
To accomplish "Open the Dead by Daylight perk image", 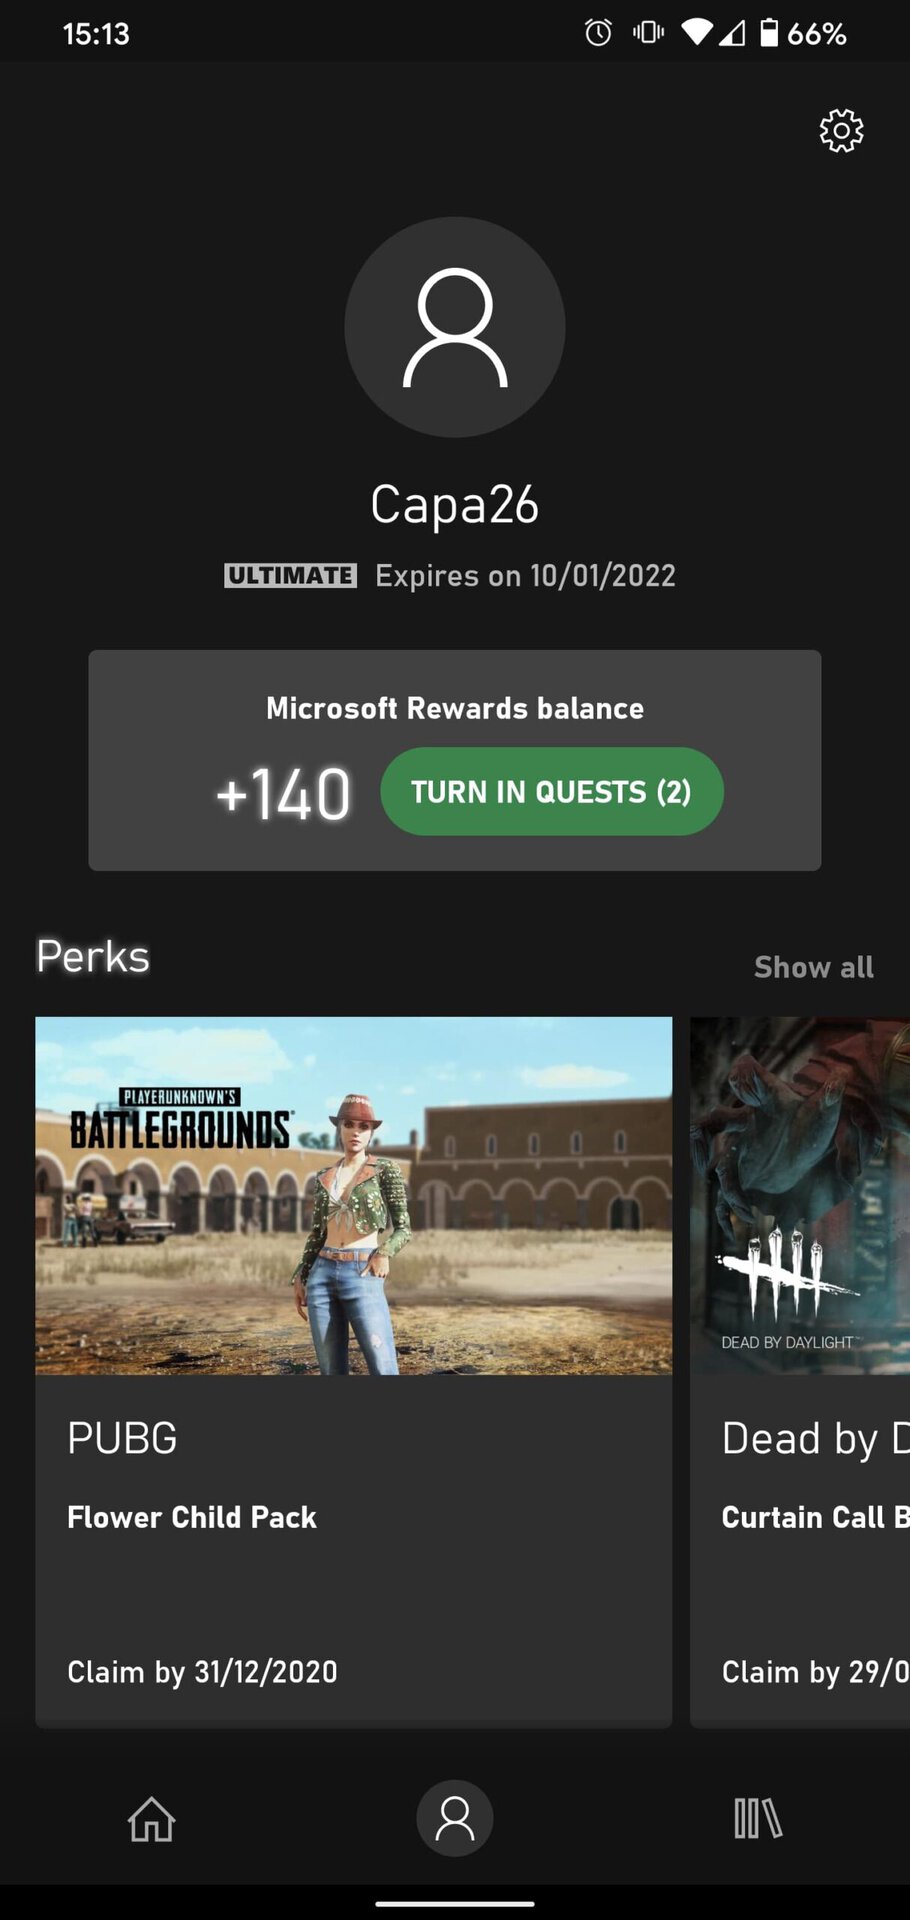I will 800,1196.
